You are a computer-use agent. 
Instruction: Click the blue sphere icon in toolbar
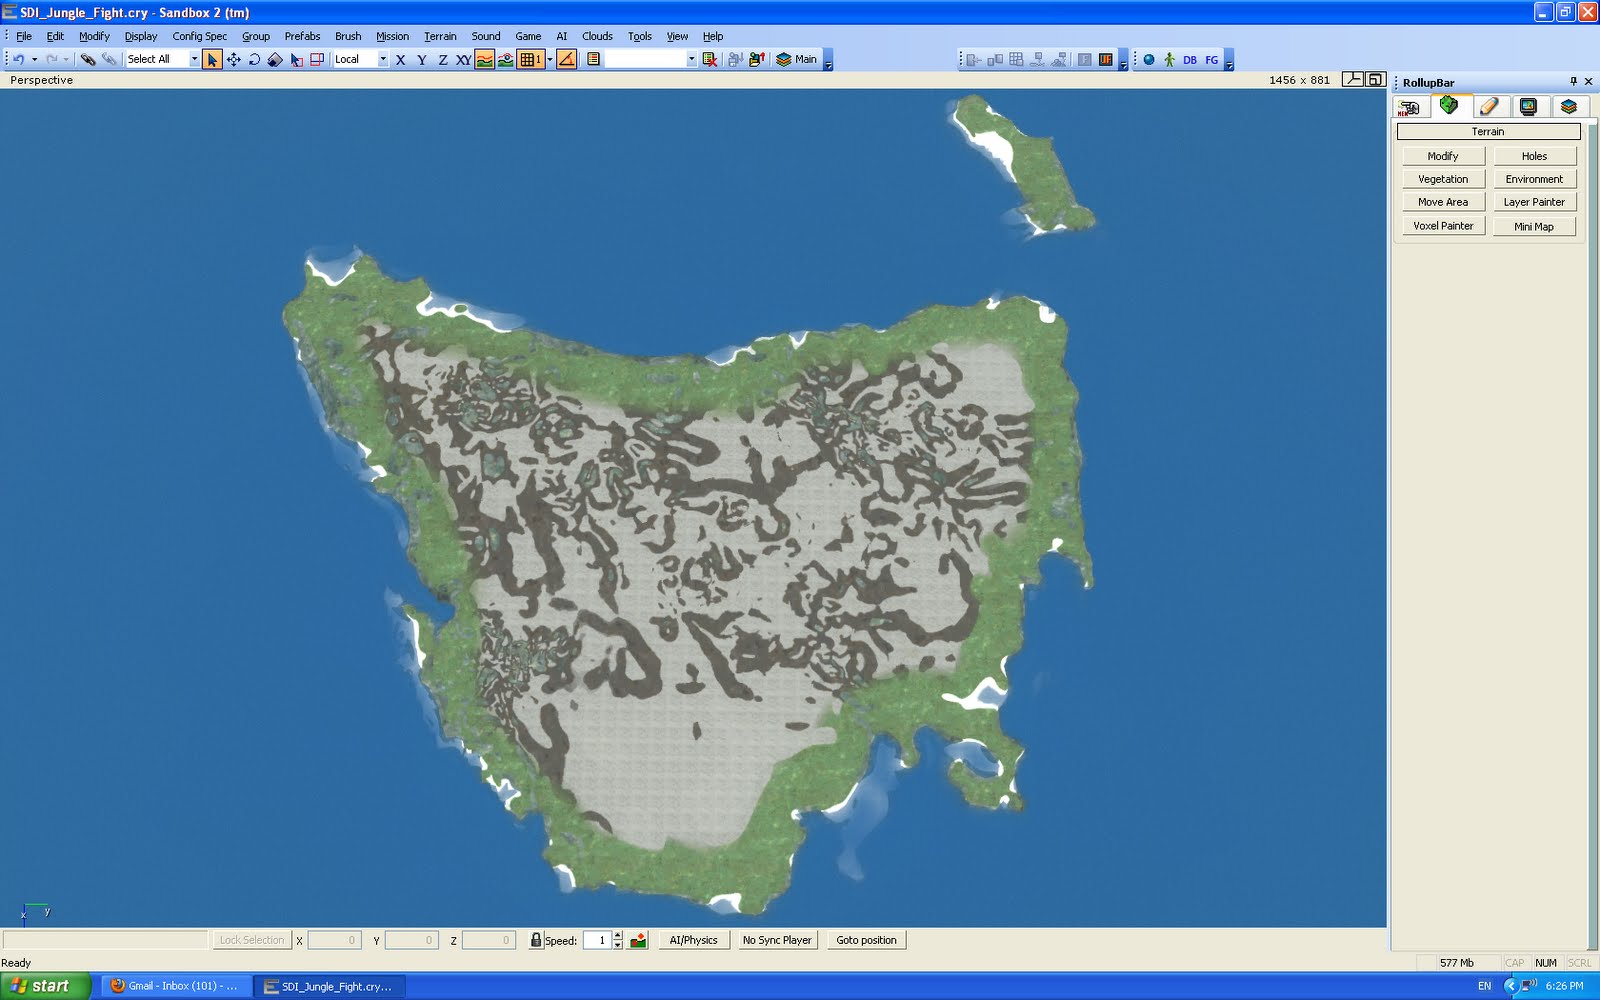tap(1149, 60)
